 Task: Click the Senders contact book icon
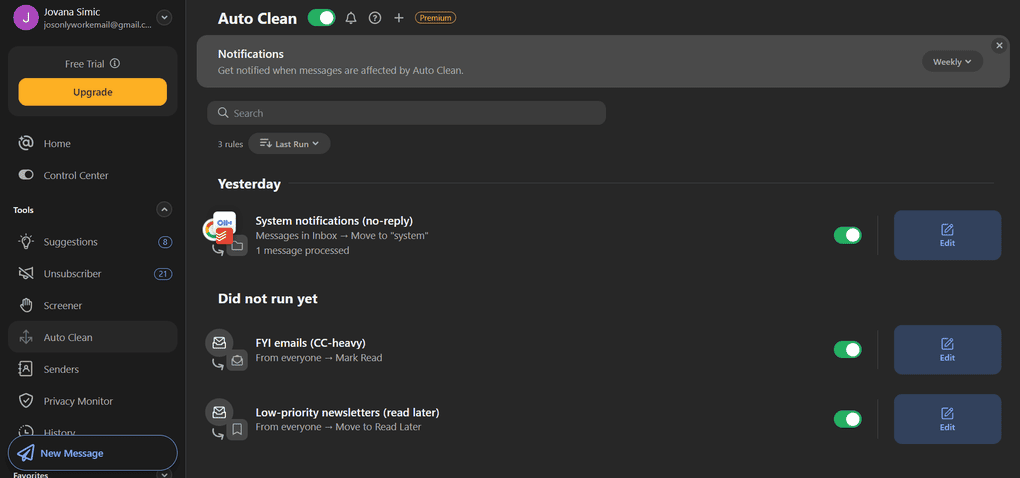pyautogui.click(x=26, y=369)
